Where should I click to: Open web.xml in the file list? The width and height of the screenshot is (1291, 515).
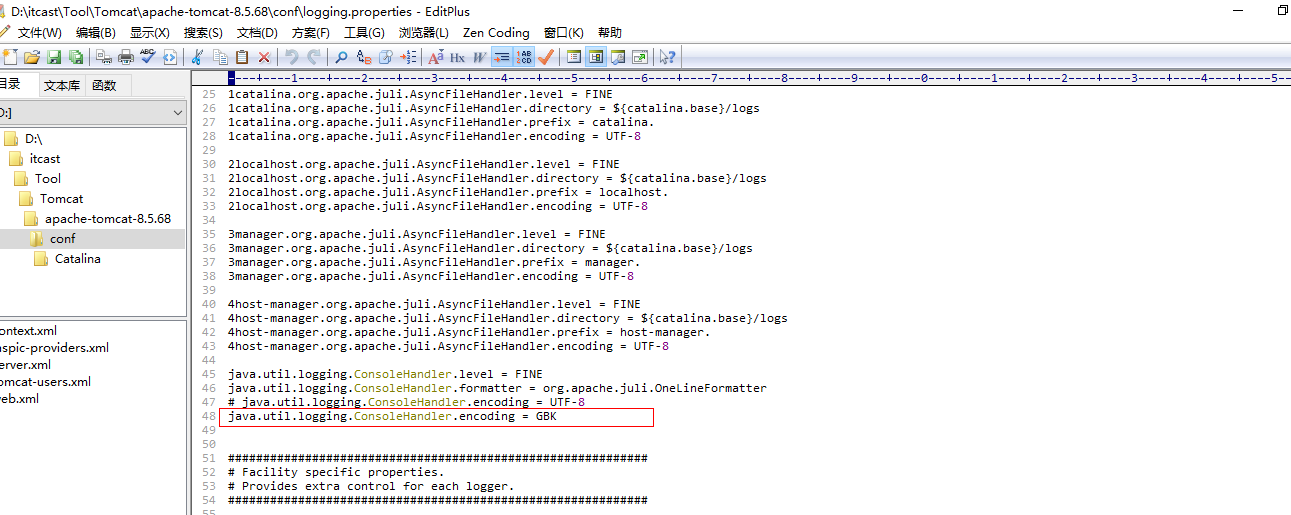19,398
